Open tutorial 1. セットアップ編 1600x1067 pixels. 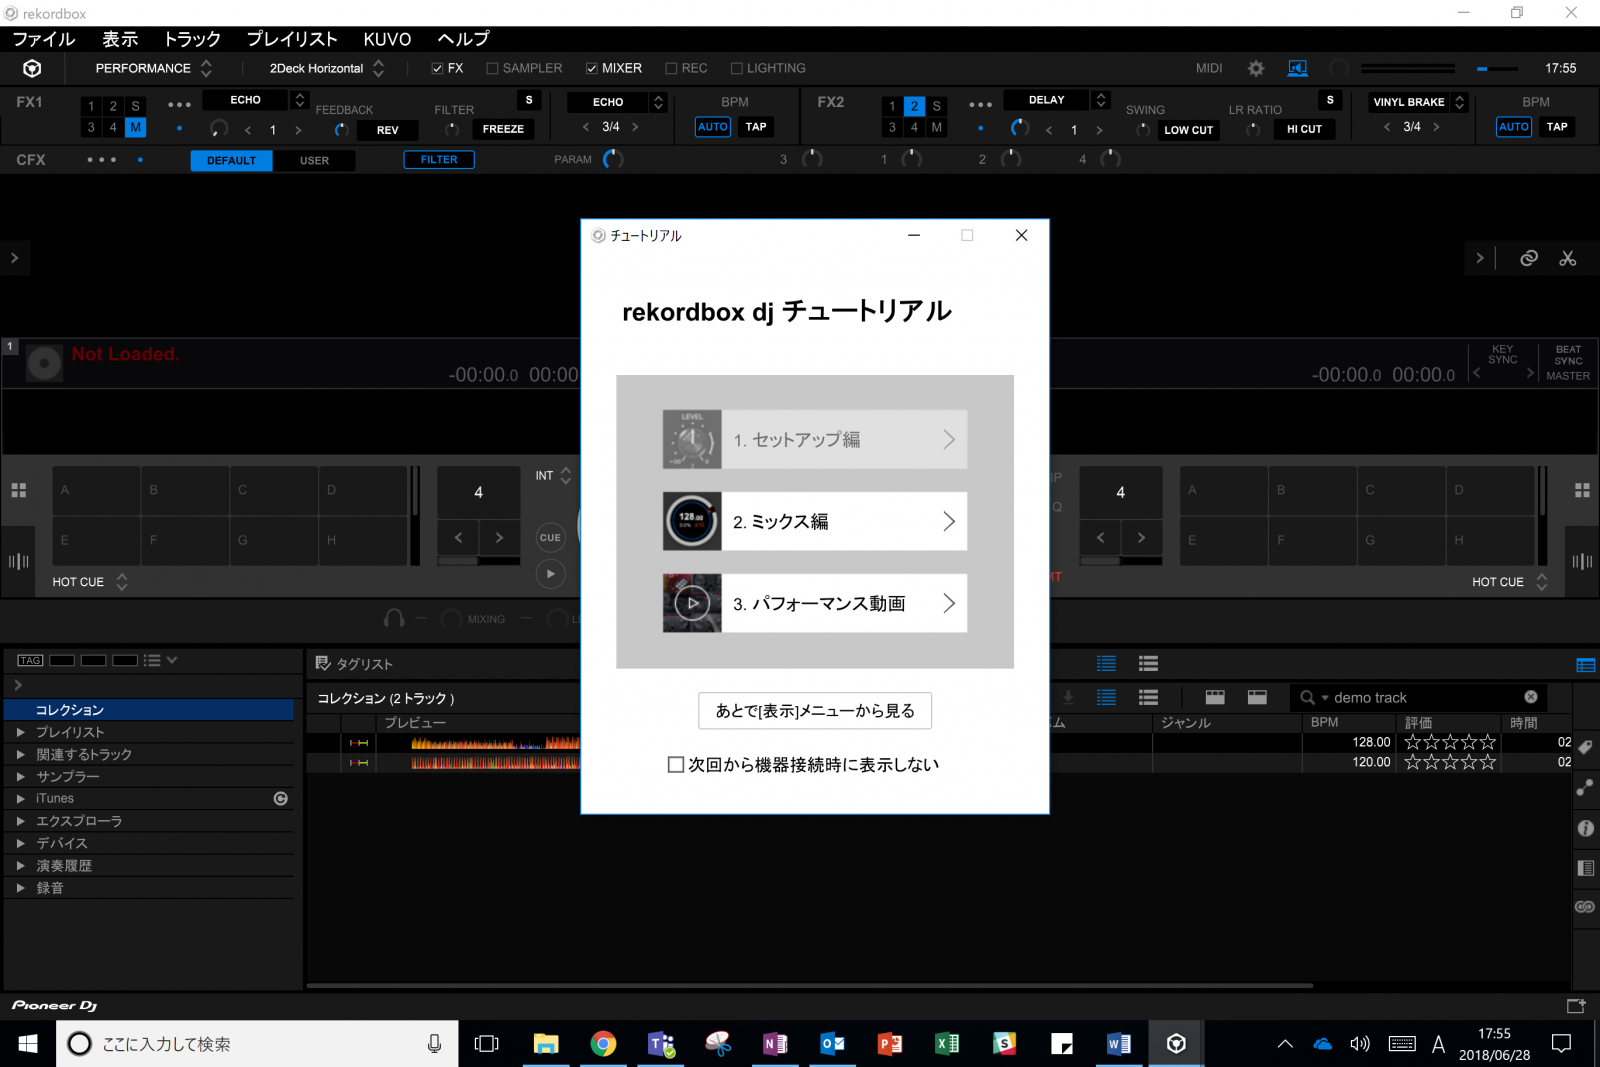pyautogui.click(x=815, y=439)
